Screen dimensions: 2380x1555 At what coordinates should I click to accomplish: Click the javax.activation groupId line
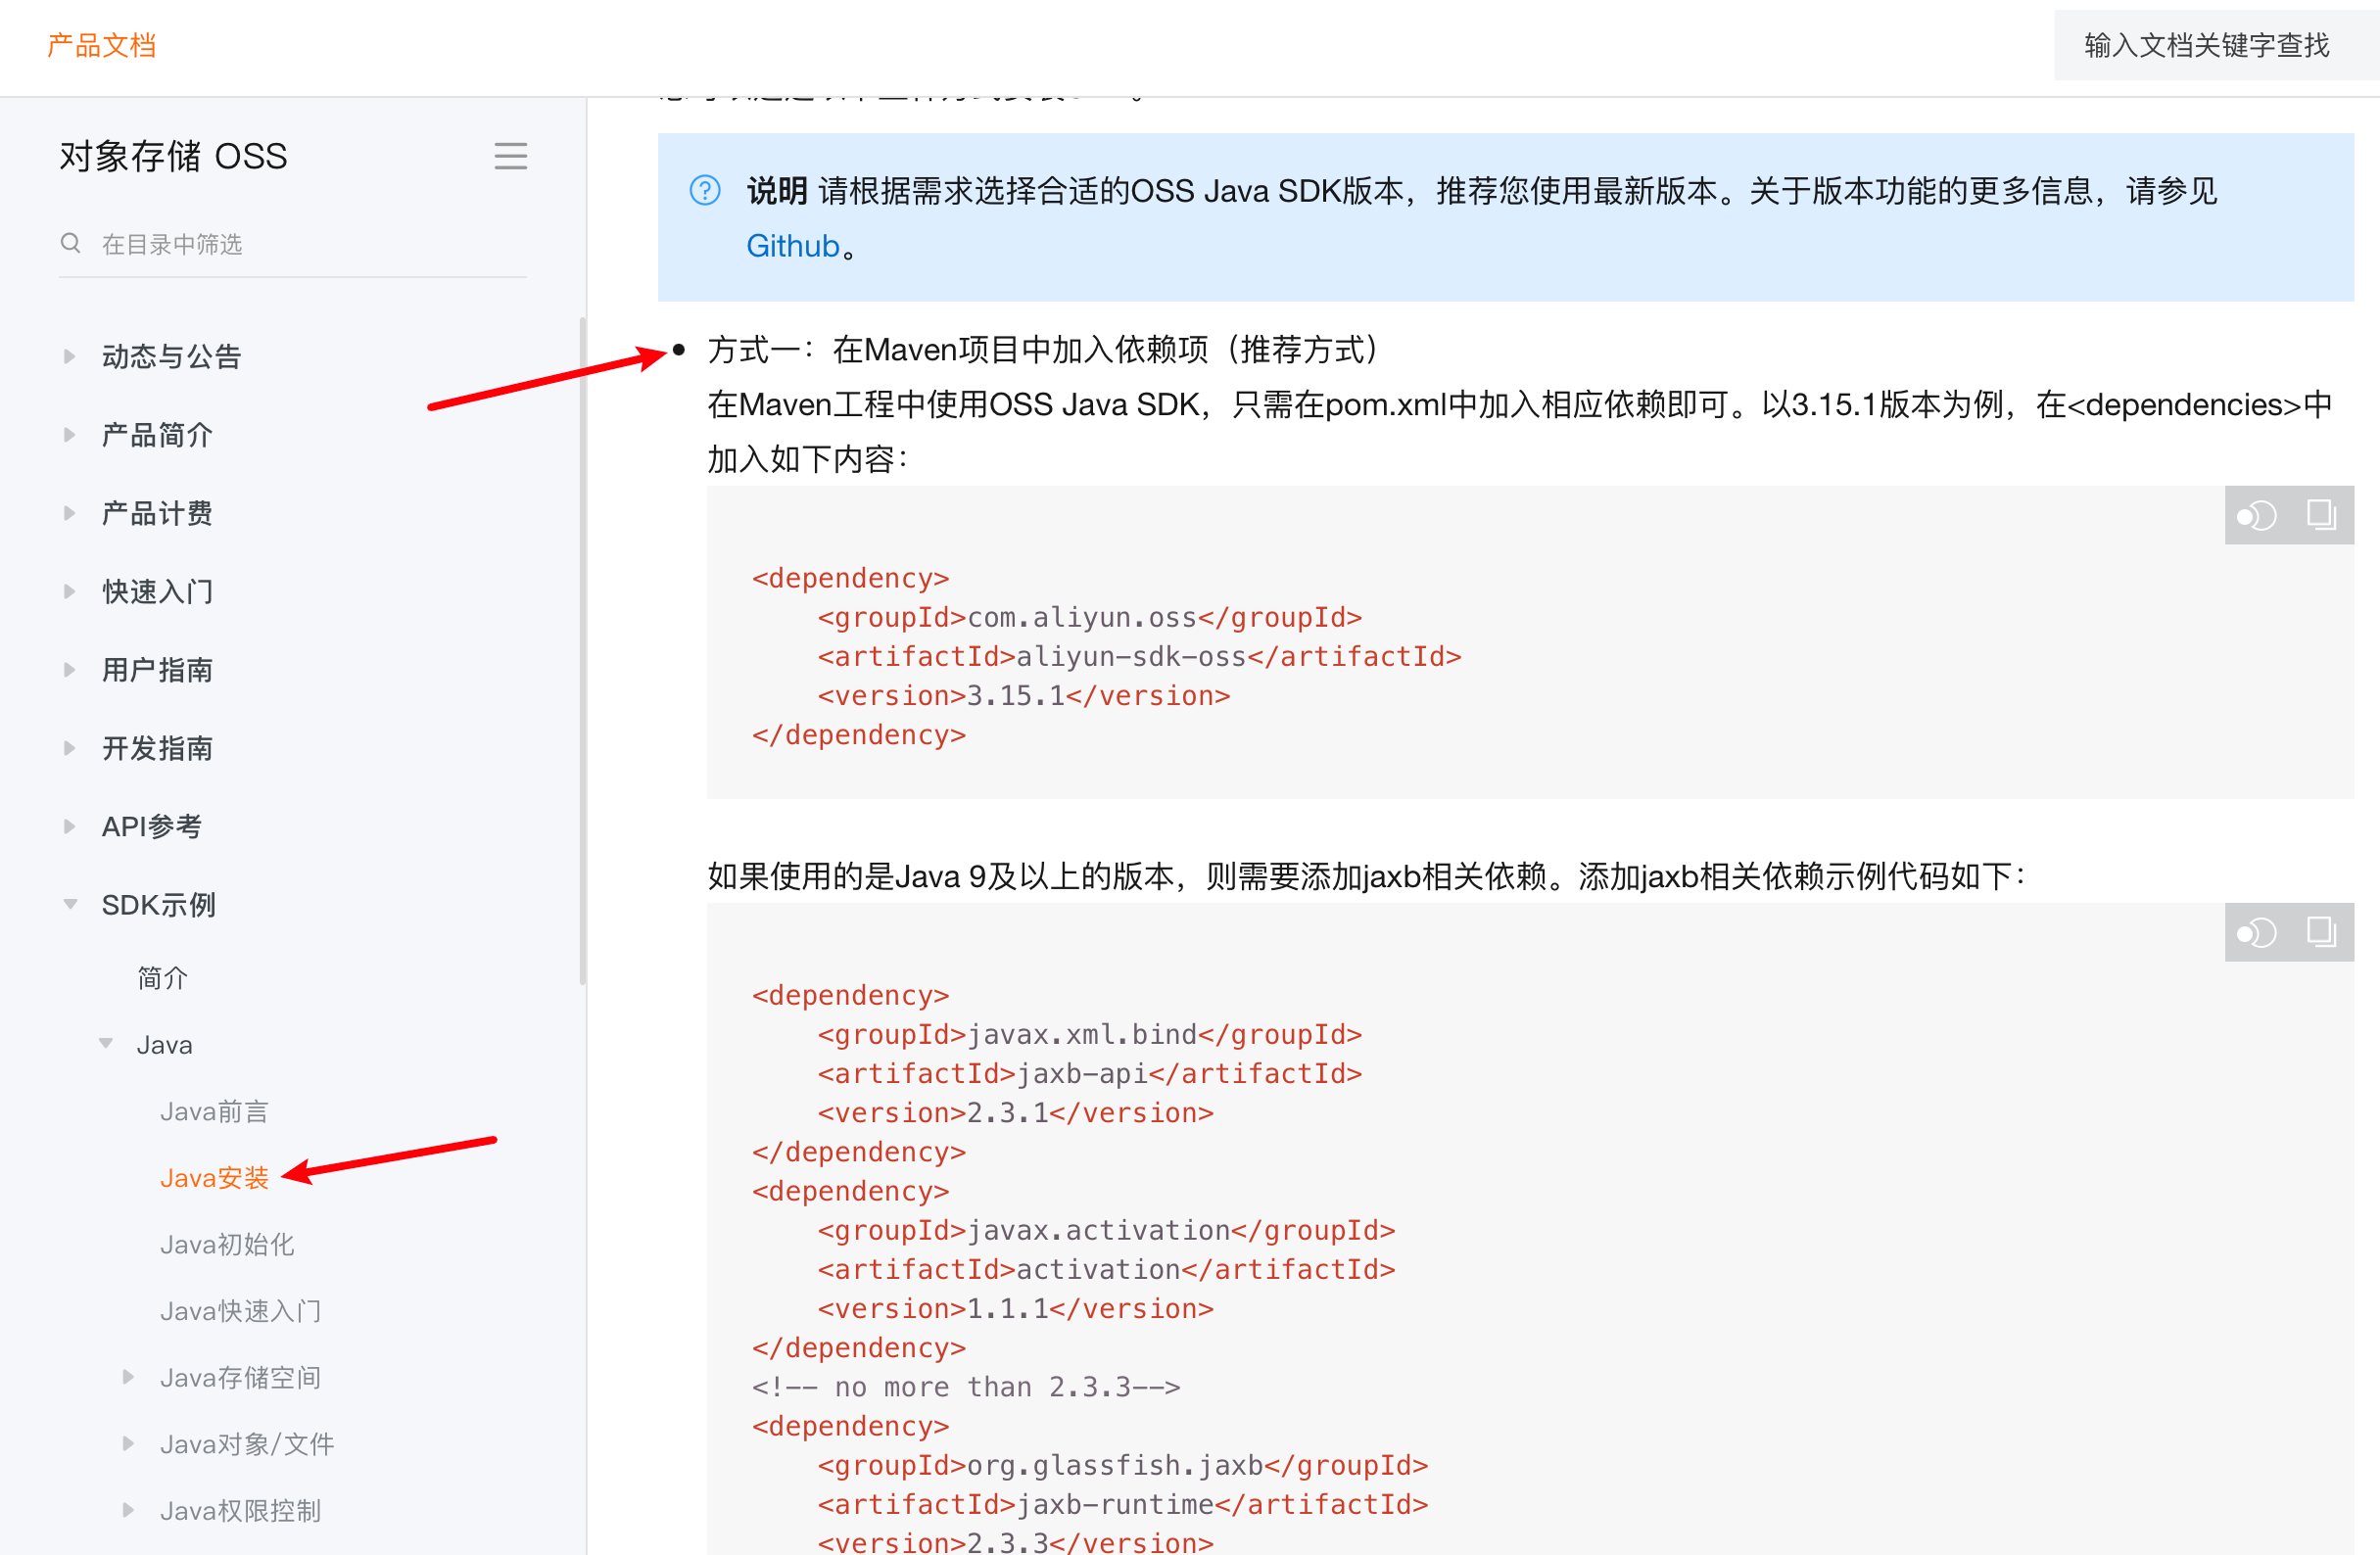click(x=1106, y=1231)
